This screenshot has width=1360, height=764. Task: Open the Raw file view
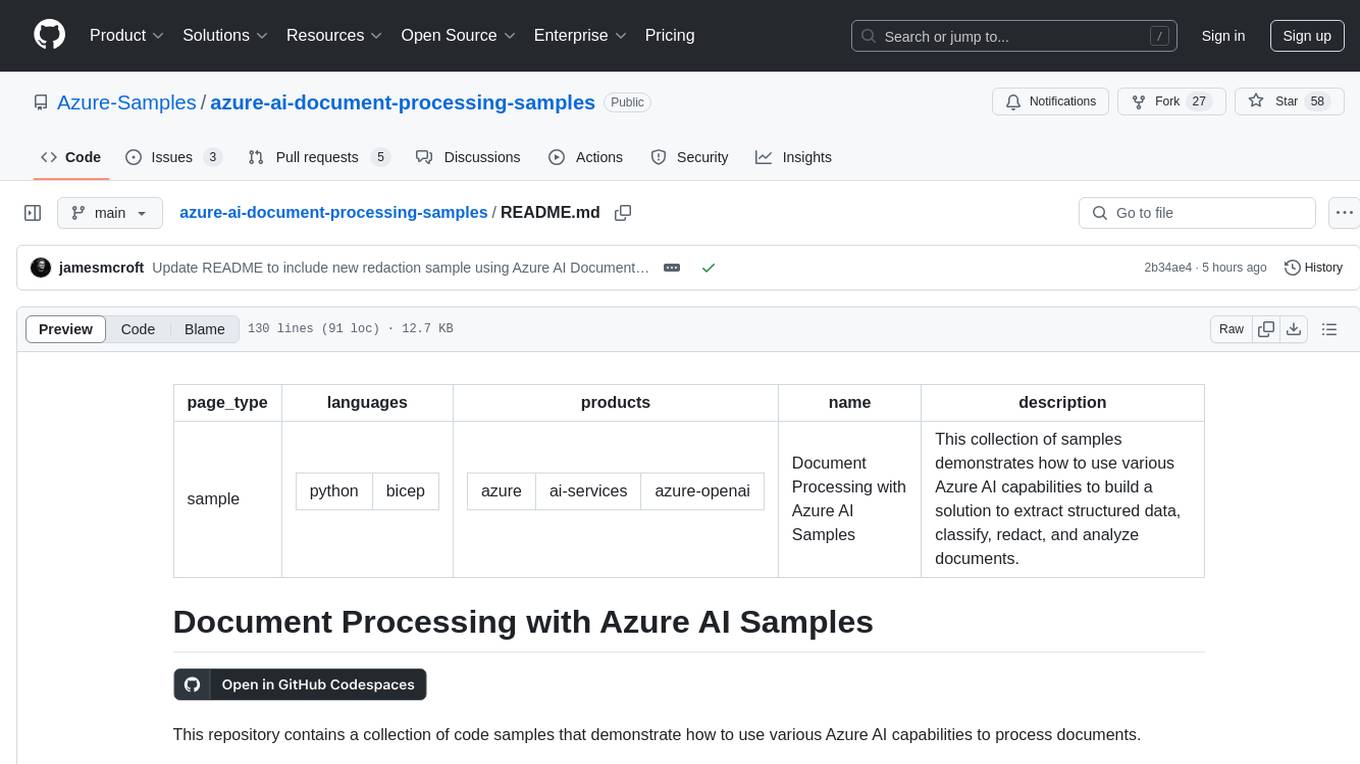(1231, 329)
